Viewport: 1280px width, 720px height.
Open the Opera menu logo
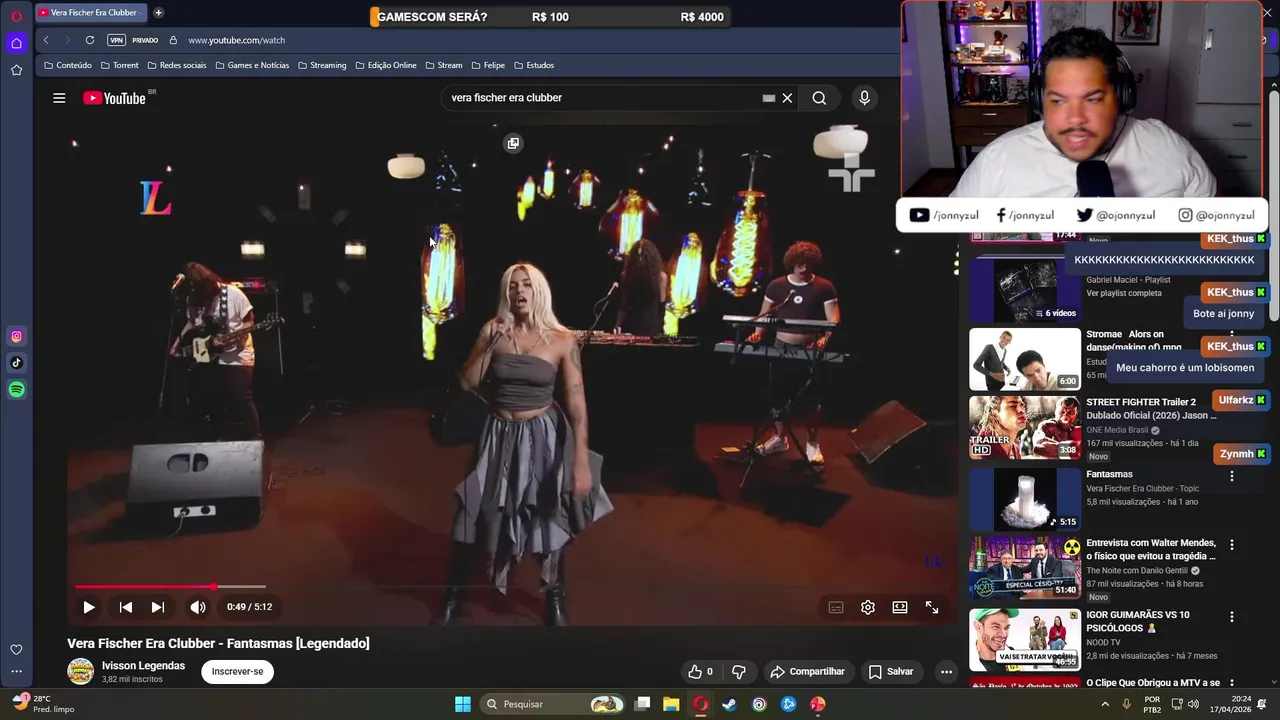(x=16, y=16)
